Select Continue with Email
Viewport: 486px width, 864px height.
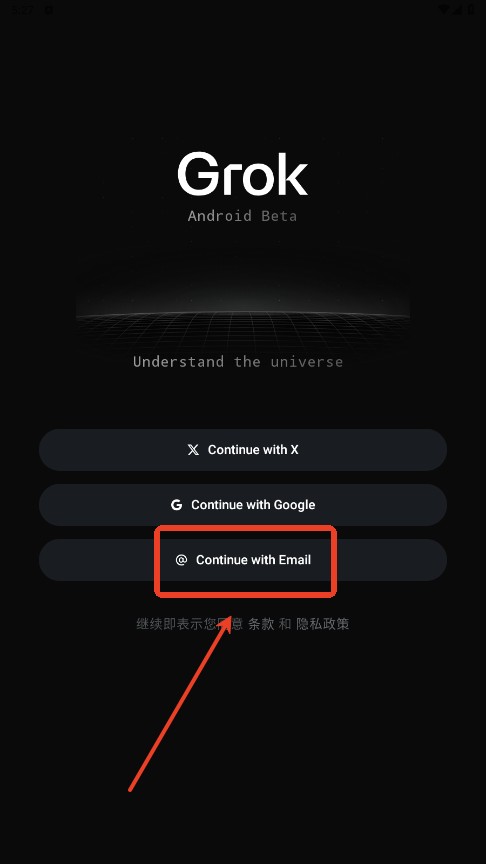pyautogui.click(x=242, y=560)
